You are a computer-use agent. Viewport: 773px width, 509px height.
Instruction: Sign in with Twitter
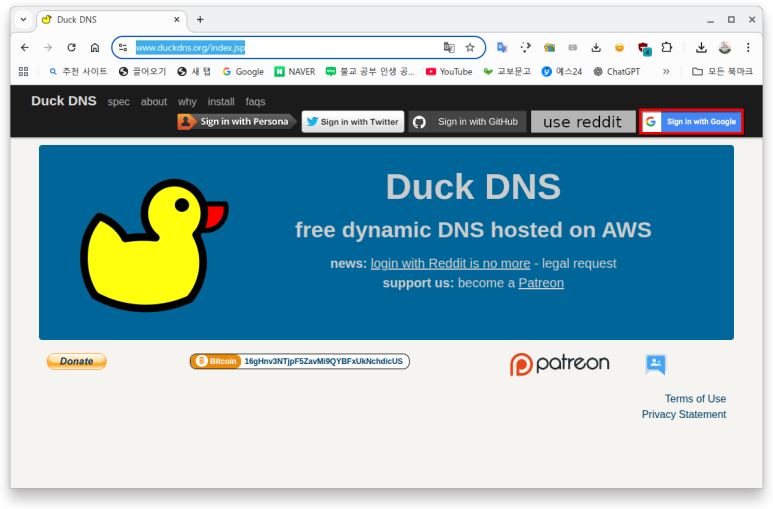353,121
